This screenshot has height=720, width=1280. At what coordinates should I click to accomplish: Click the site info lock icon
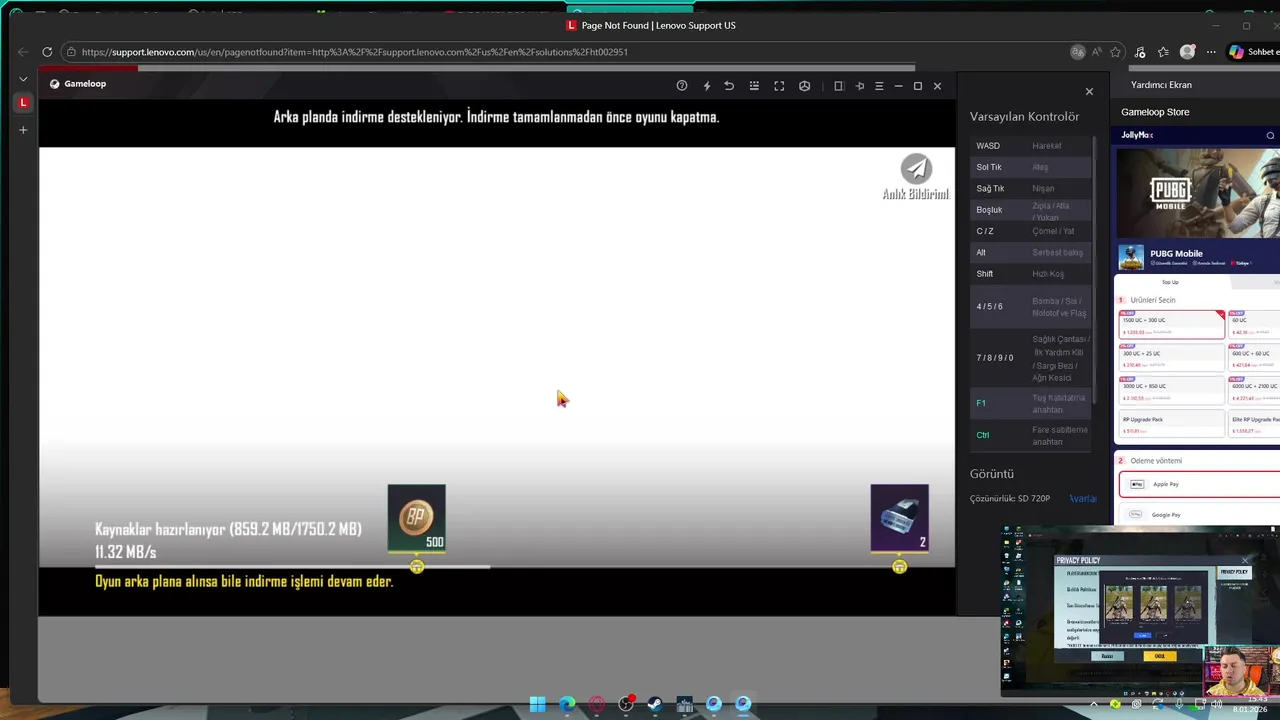pos(71,52)
